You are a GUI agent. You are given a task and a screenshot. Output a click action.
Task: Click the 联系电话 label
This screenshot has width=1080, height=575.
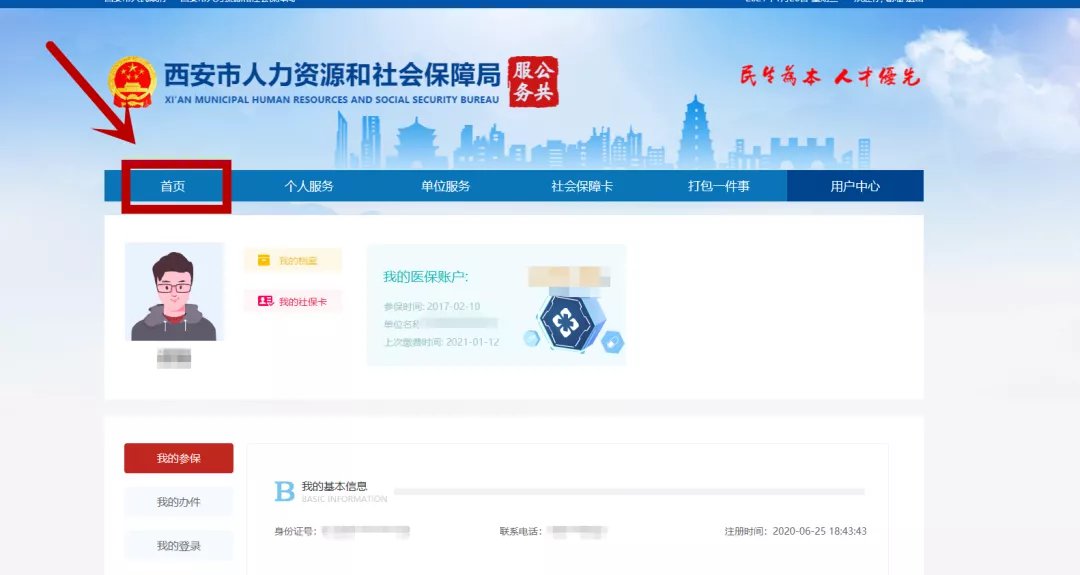pos(521,531)
